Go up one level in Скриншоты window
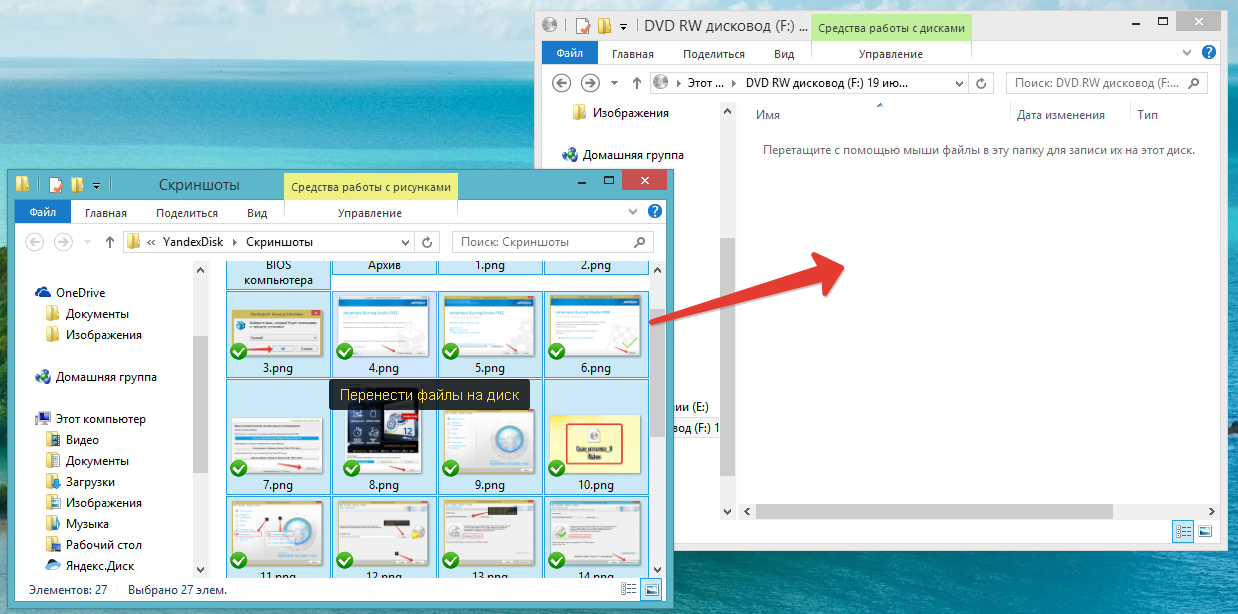This screenshot has width=1238, height=614. pyautogui.click(x=109, y=242)
